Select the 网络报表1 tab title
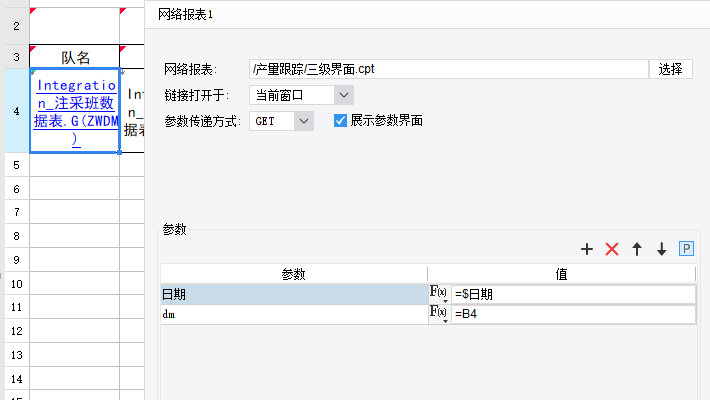This screenshot has width=710, height=400. (x=186, y=14)
